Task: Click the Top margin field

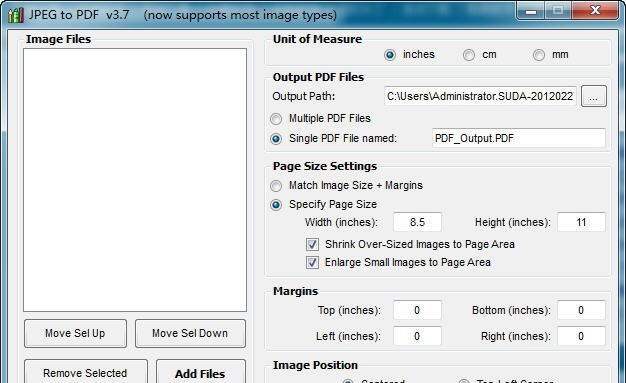Action: 417,310
